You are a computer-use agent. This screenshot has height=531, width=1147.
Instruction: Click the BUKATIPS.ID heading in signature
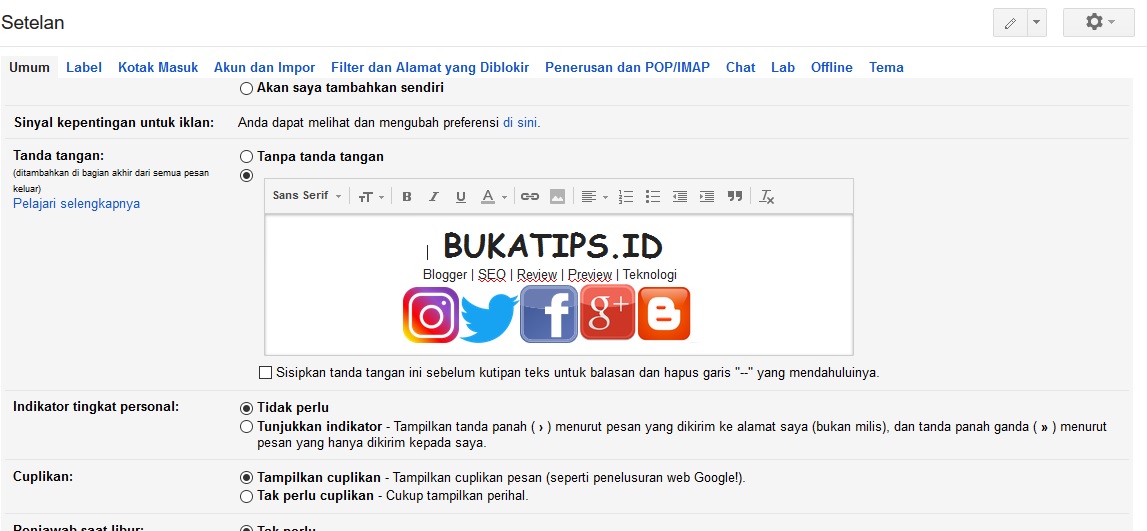point(553,246)
